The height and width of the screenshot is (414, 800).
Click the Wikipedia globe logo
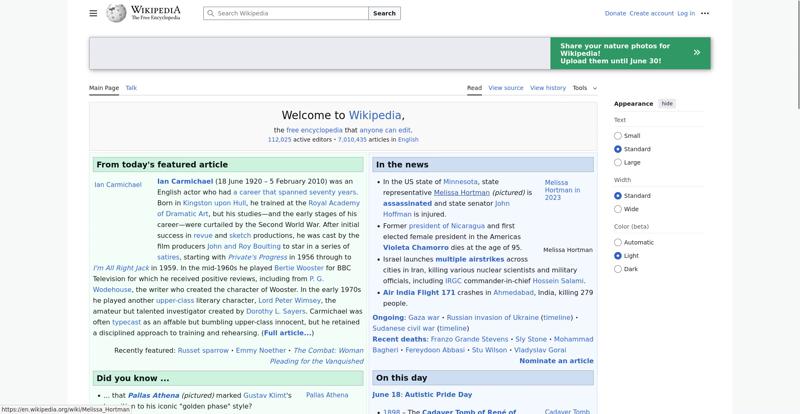(x=116, y=13)
